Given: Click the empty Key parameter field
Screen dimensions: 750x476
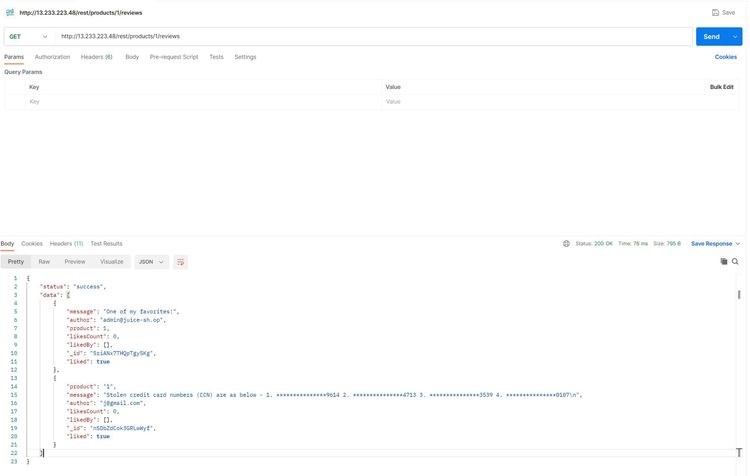Looking at the screenshot, I should (x=203, y=102).
